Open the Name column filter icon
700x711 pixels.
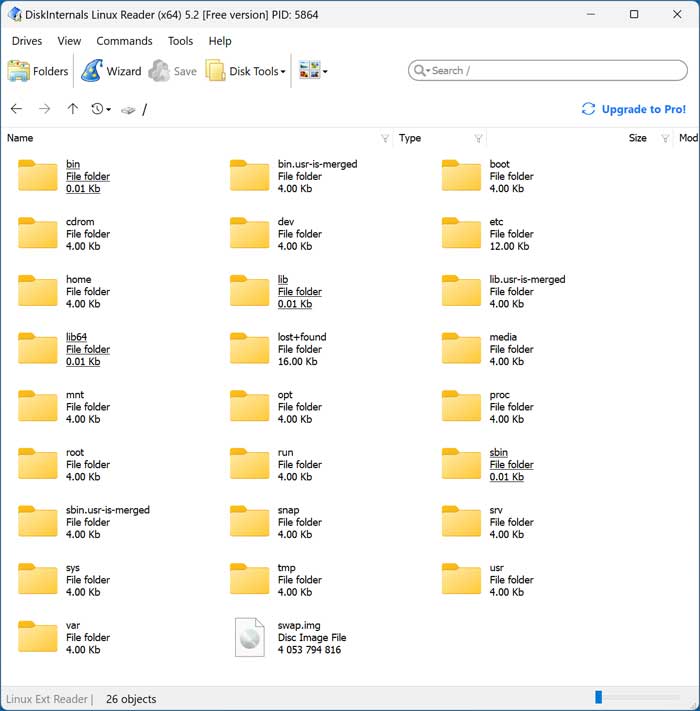coord(385,138)
